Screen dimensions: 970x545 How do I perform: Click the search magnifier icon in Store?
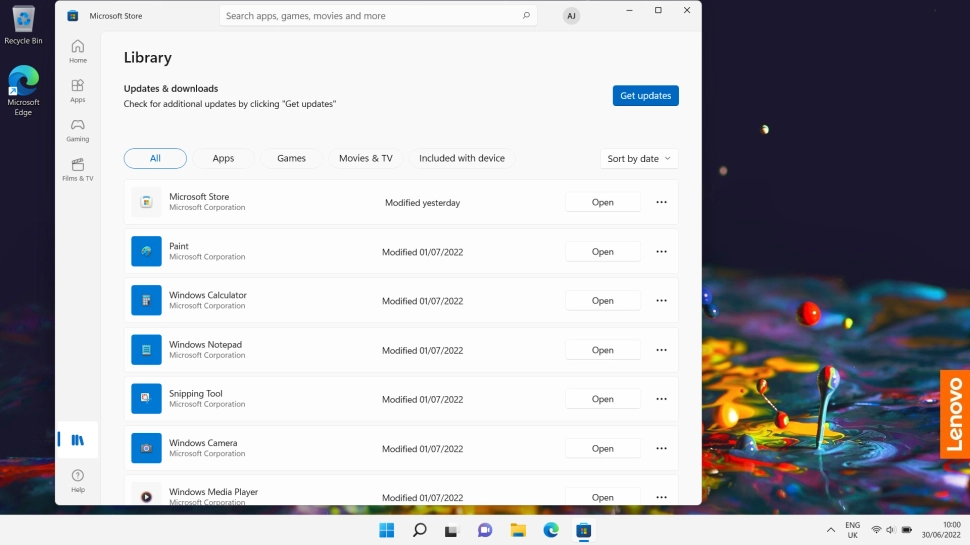click(526, 15)
